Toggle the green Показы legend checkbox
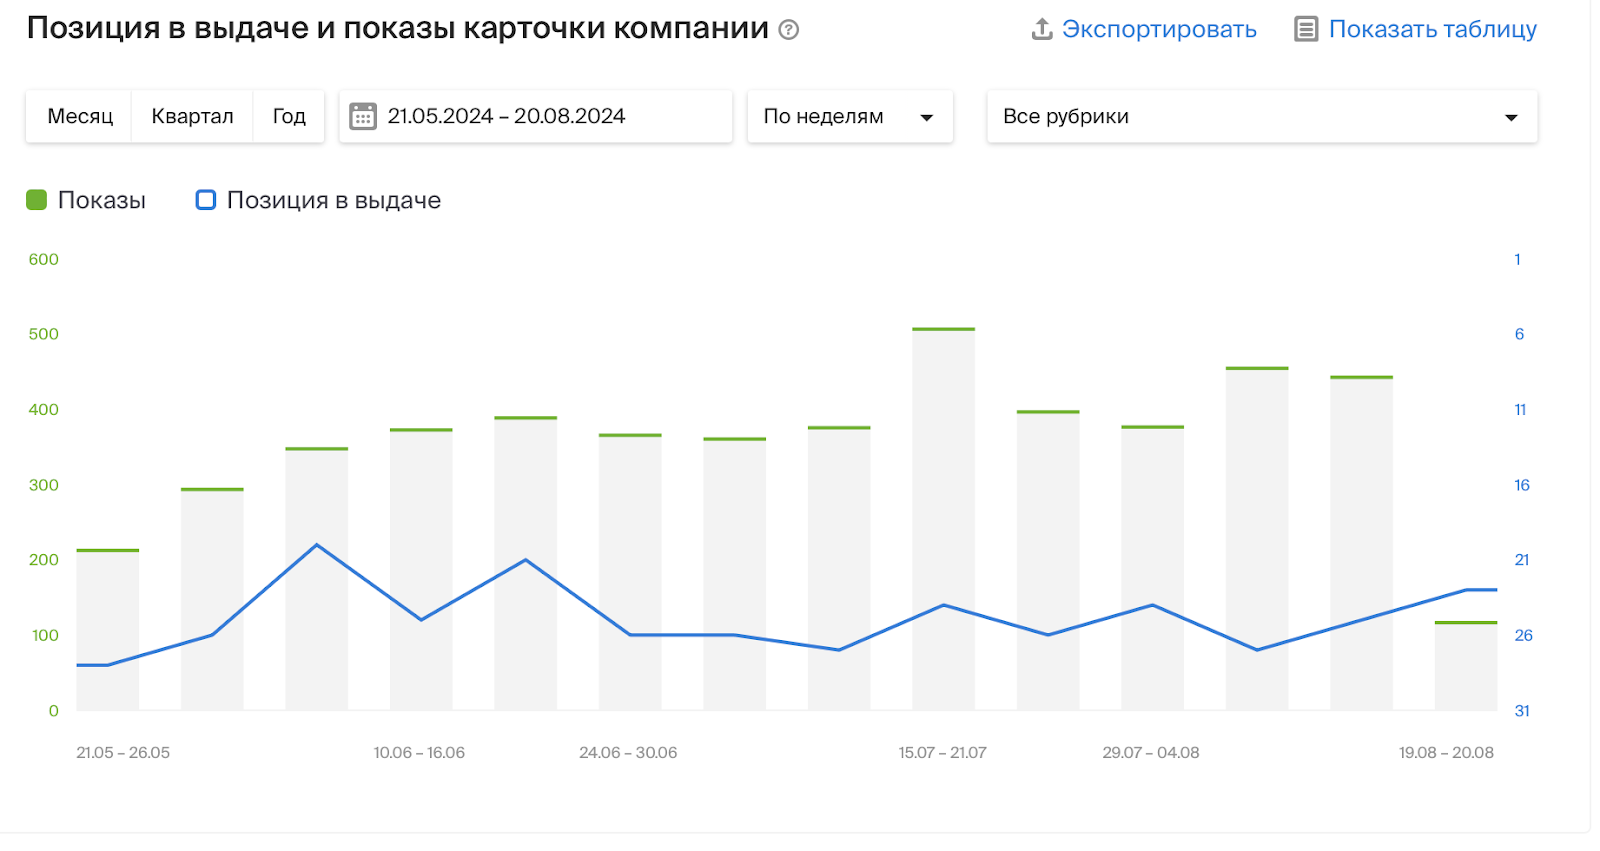 point(37,200)
